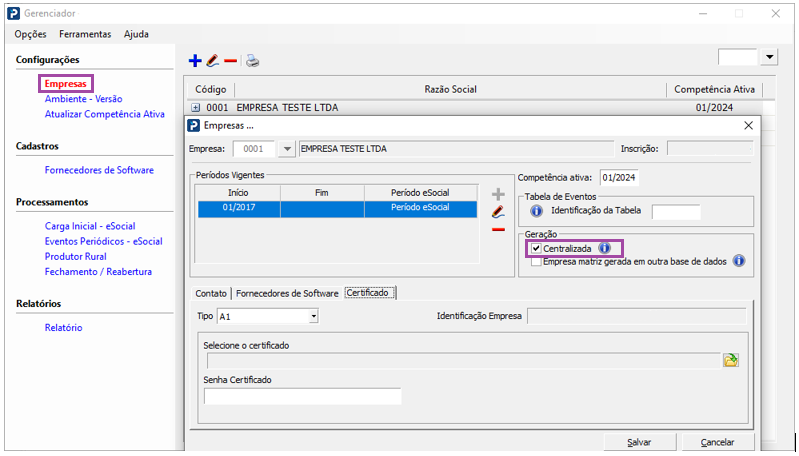
Task: Select the Certificado tab
Action: [x=369, y=293]
